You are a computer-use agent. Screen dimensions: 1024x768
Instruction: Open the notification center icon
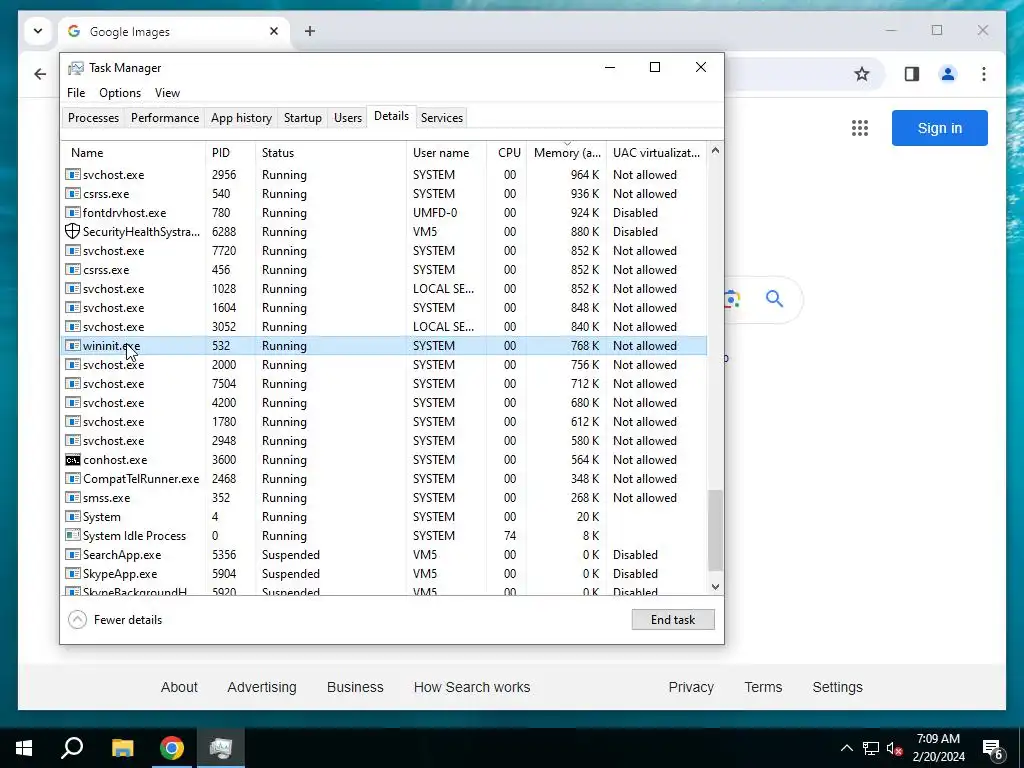click(x=993, y=748)
